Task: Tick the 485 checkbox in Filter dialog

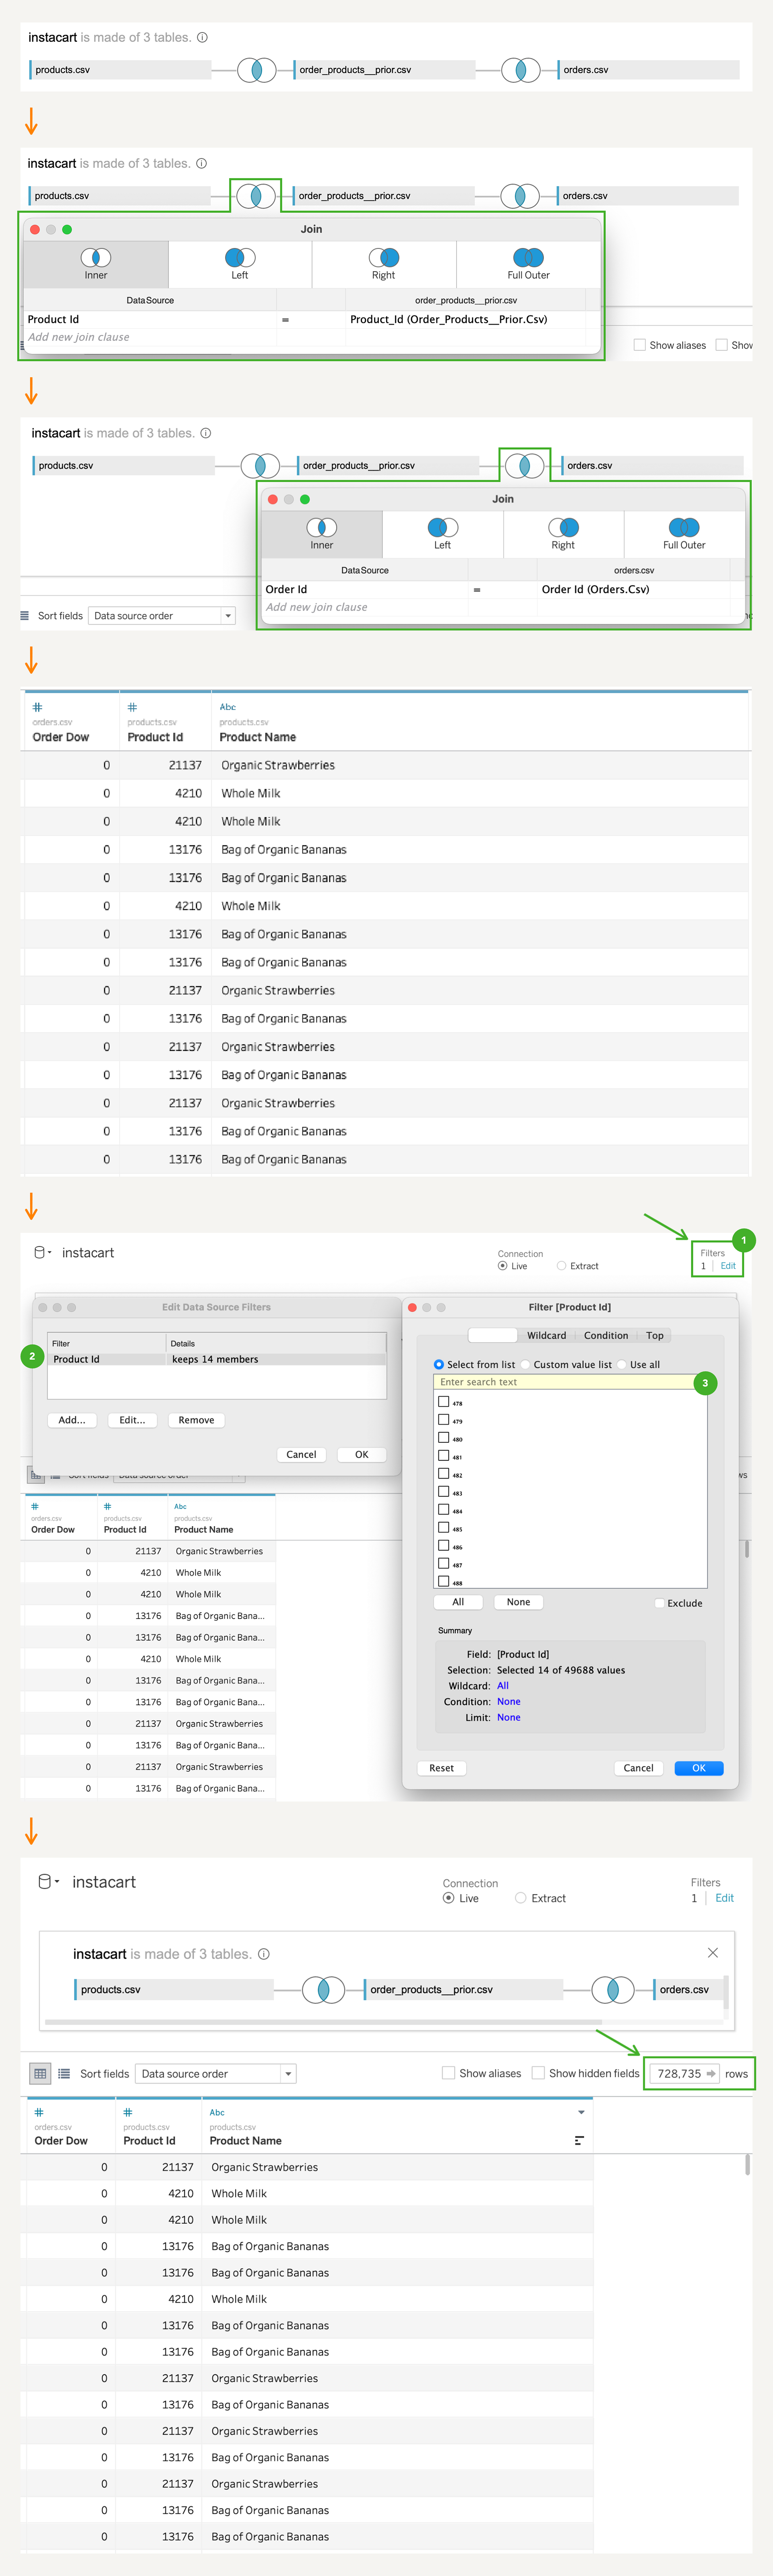Action: click(443, 1528)
